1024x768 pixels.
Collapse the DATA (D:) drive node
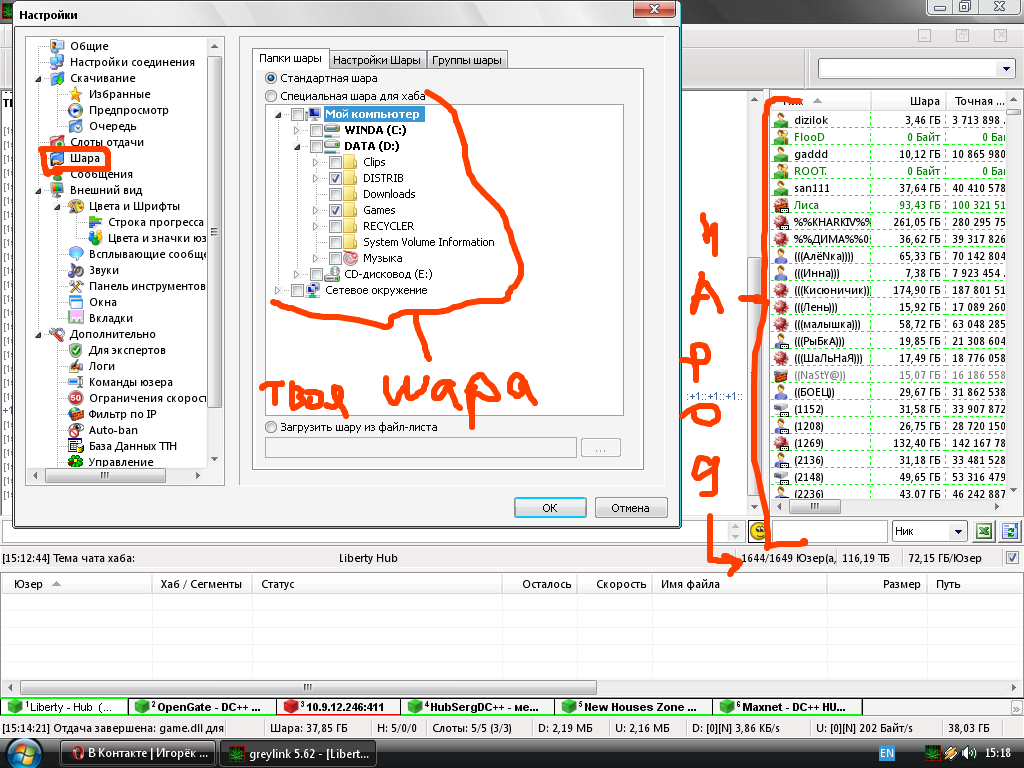tap(297, 146)
